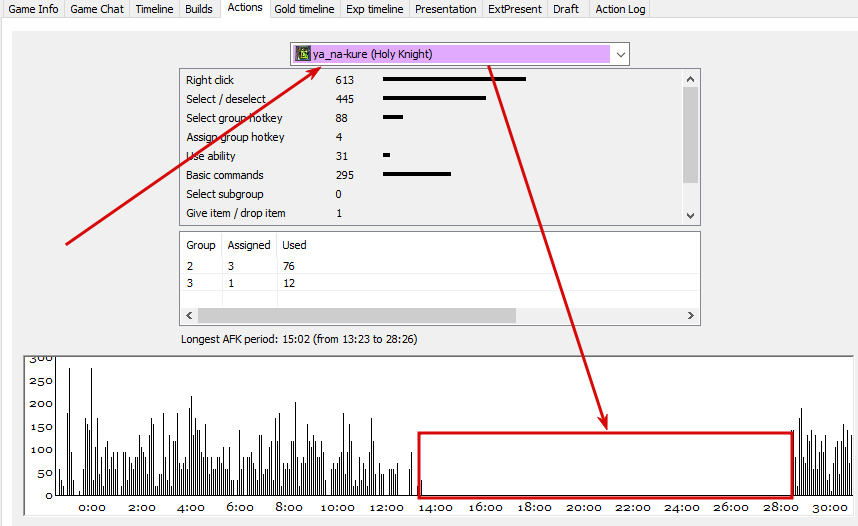Click the action list scroll down arrow
Screen dimensions: 858x526
pyautogui.click(x=691, y=216)
